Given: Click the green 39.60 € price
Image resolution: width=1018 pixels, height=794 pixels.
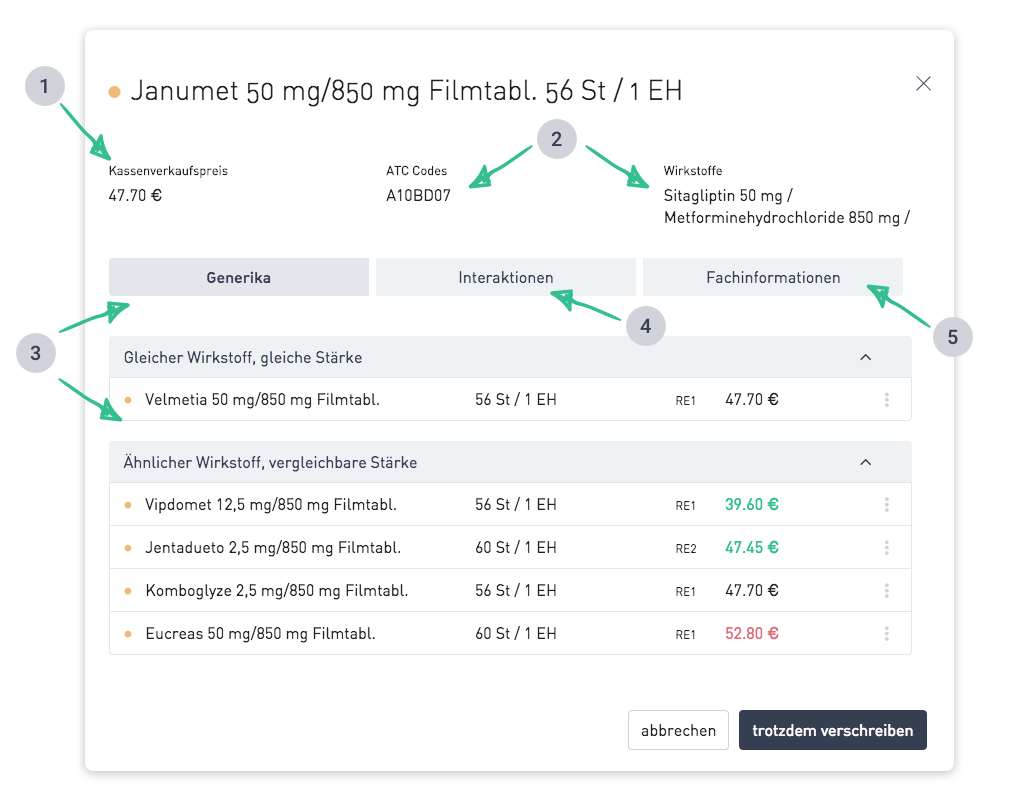Looking at the screenshot, I should pos(752,504).
